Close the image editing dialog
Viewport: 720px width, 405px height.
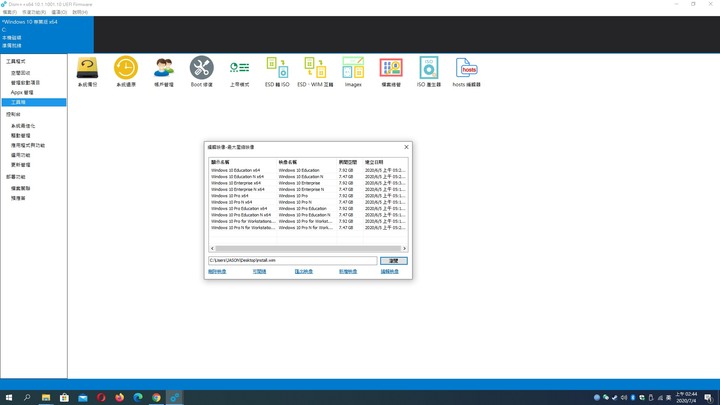pyautogui.click(x=406, y=147)
